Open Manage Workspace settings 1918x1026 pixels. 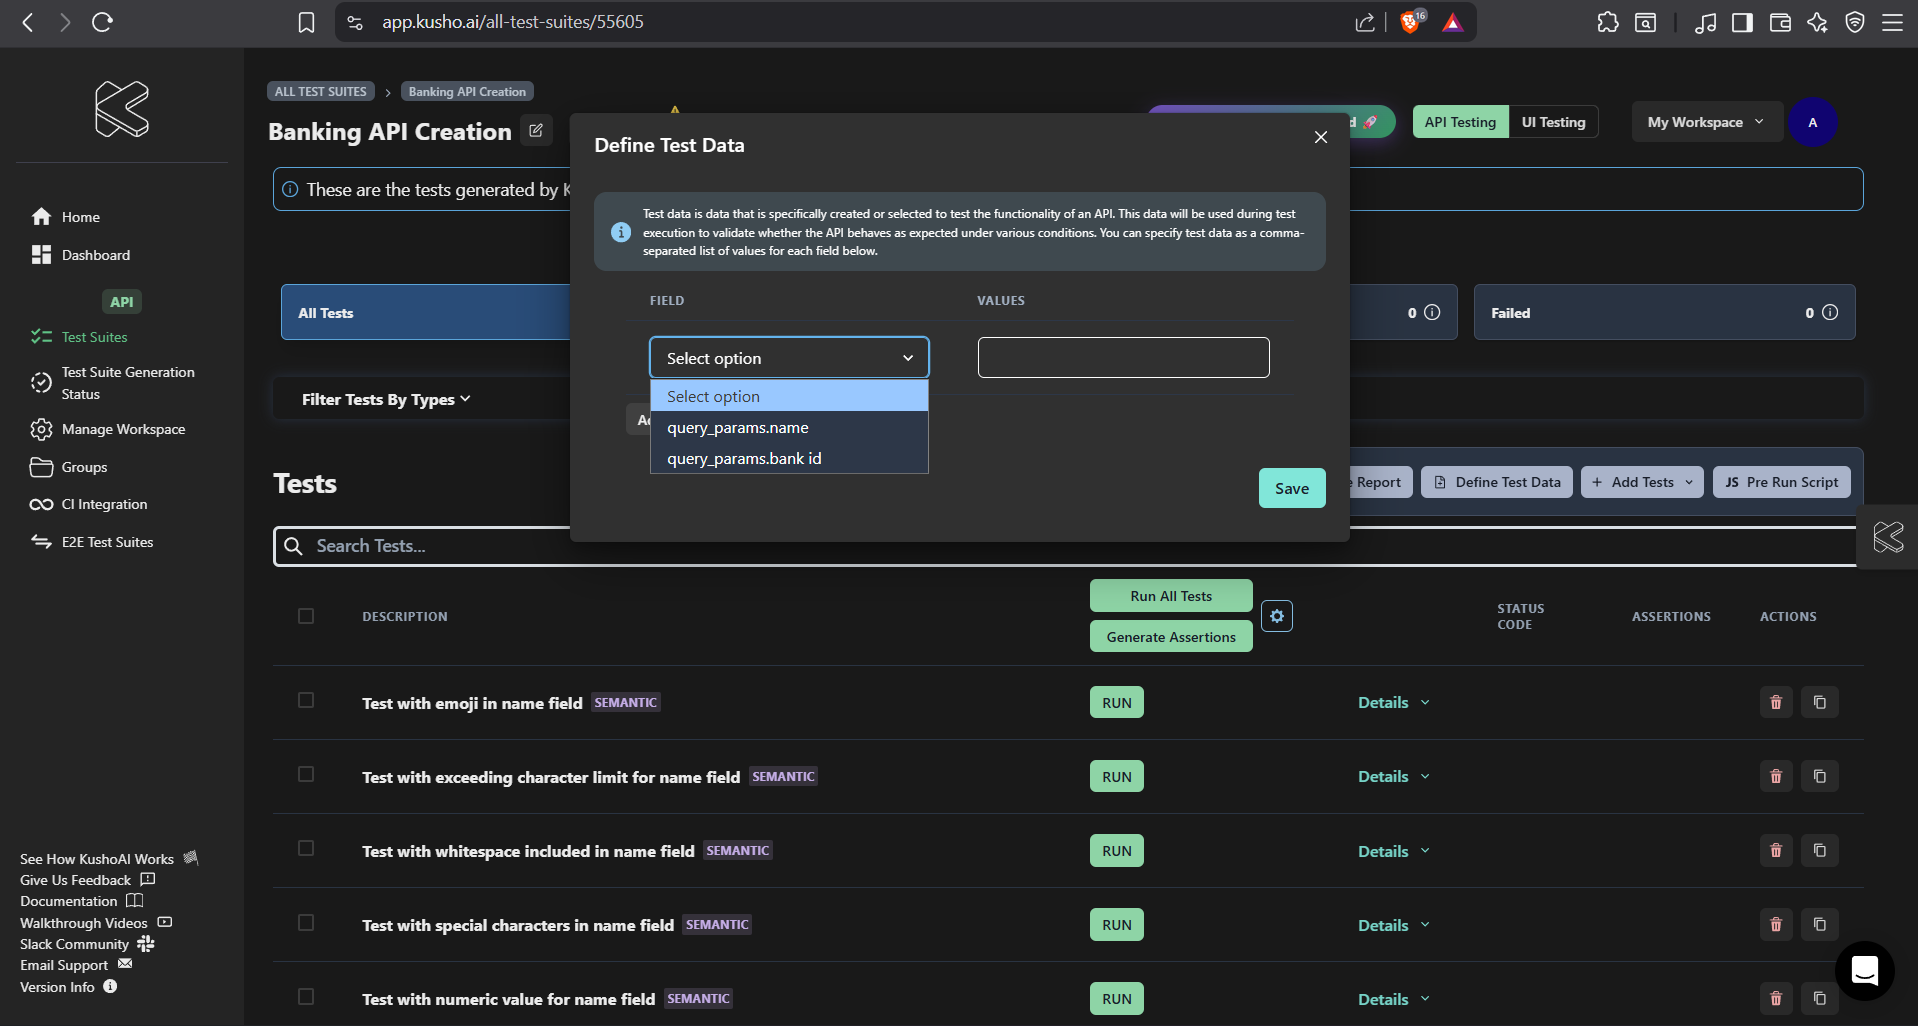point(108,429)
